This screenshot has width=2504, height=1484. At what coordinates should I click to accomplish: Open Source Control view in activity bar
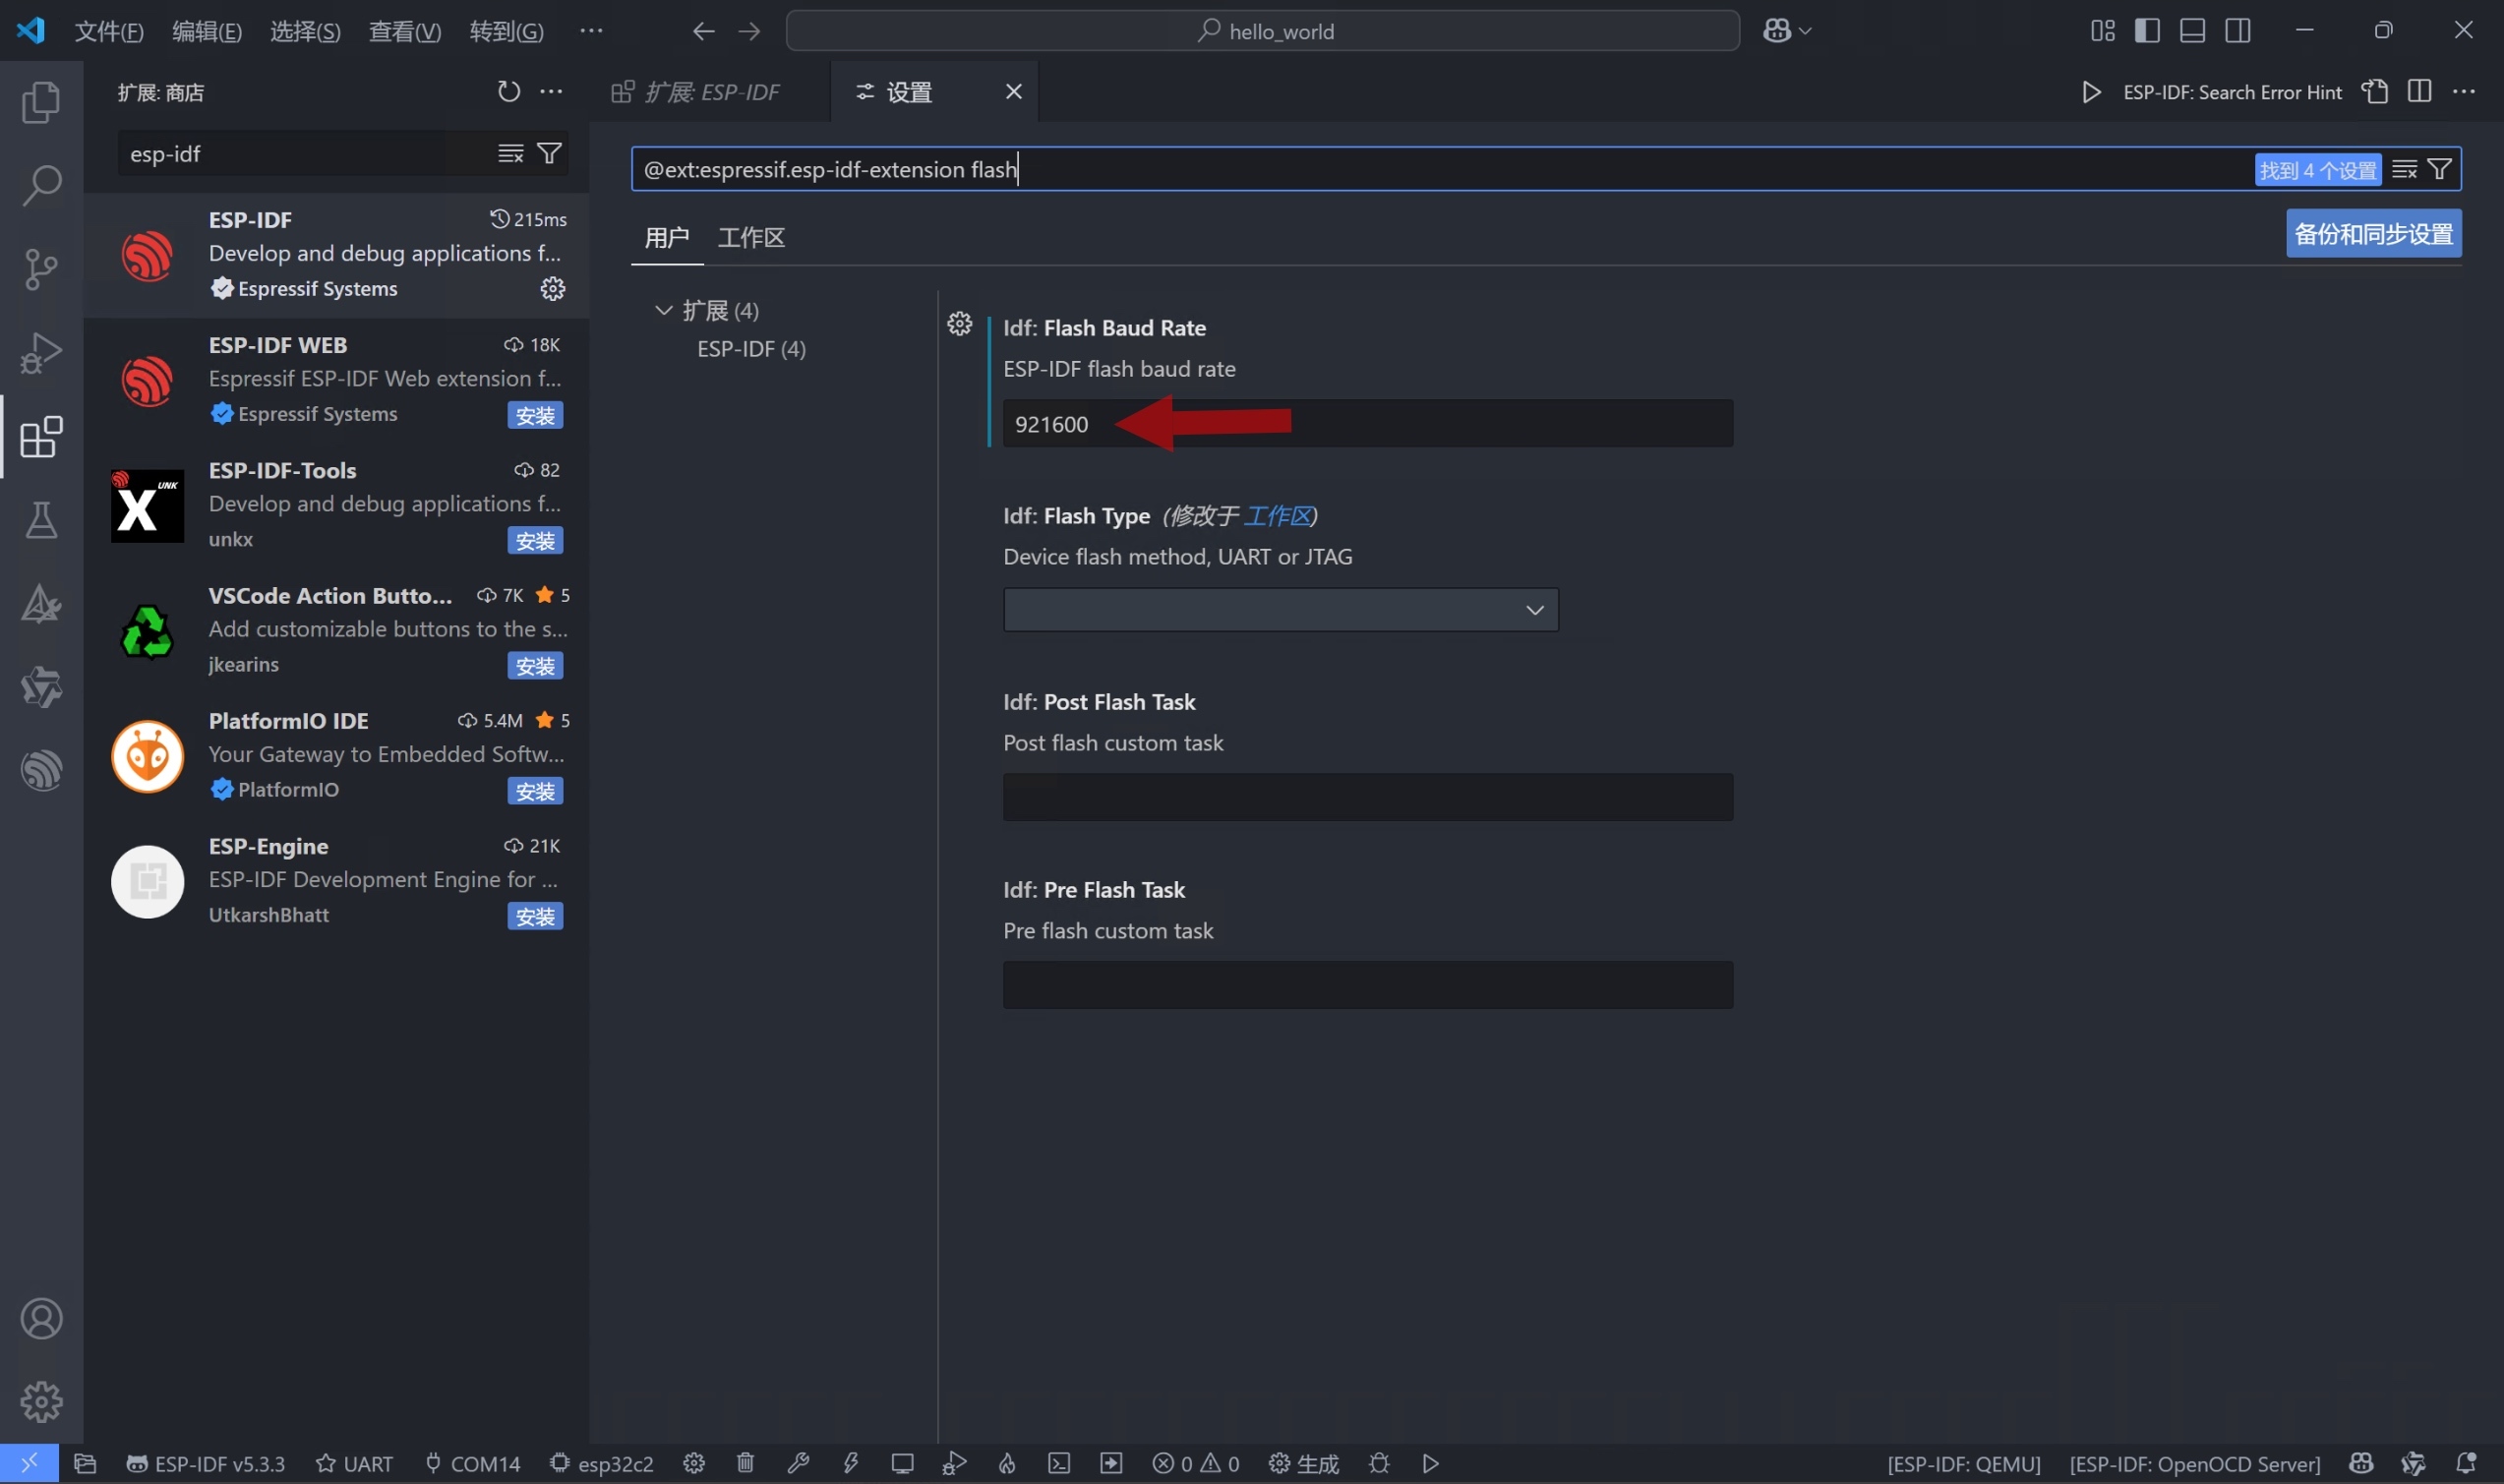tap(41, 269)
